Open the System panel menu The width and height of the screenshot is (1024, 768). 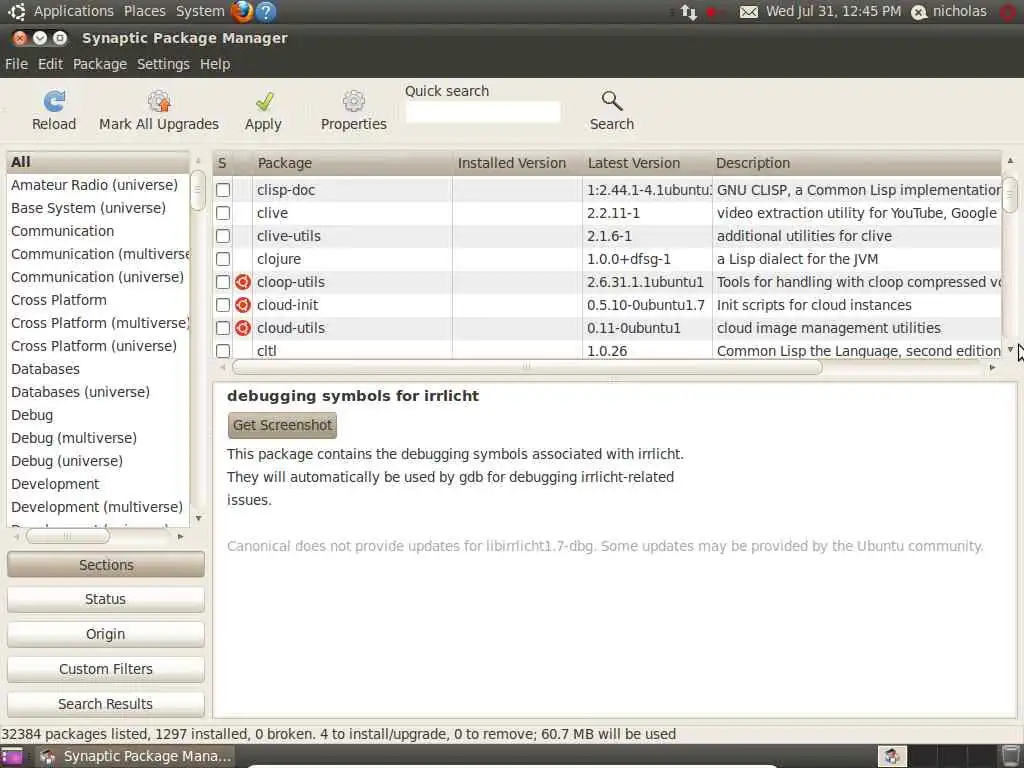point(200,11)
